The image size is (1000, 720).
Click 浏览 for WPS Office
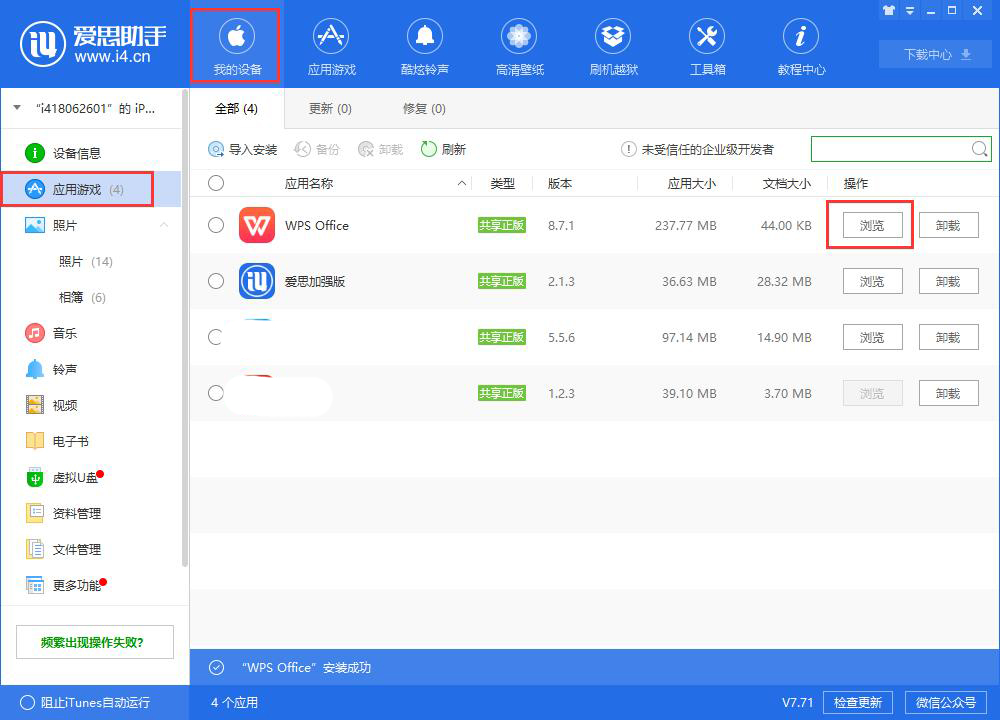(871, 225)
